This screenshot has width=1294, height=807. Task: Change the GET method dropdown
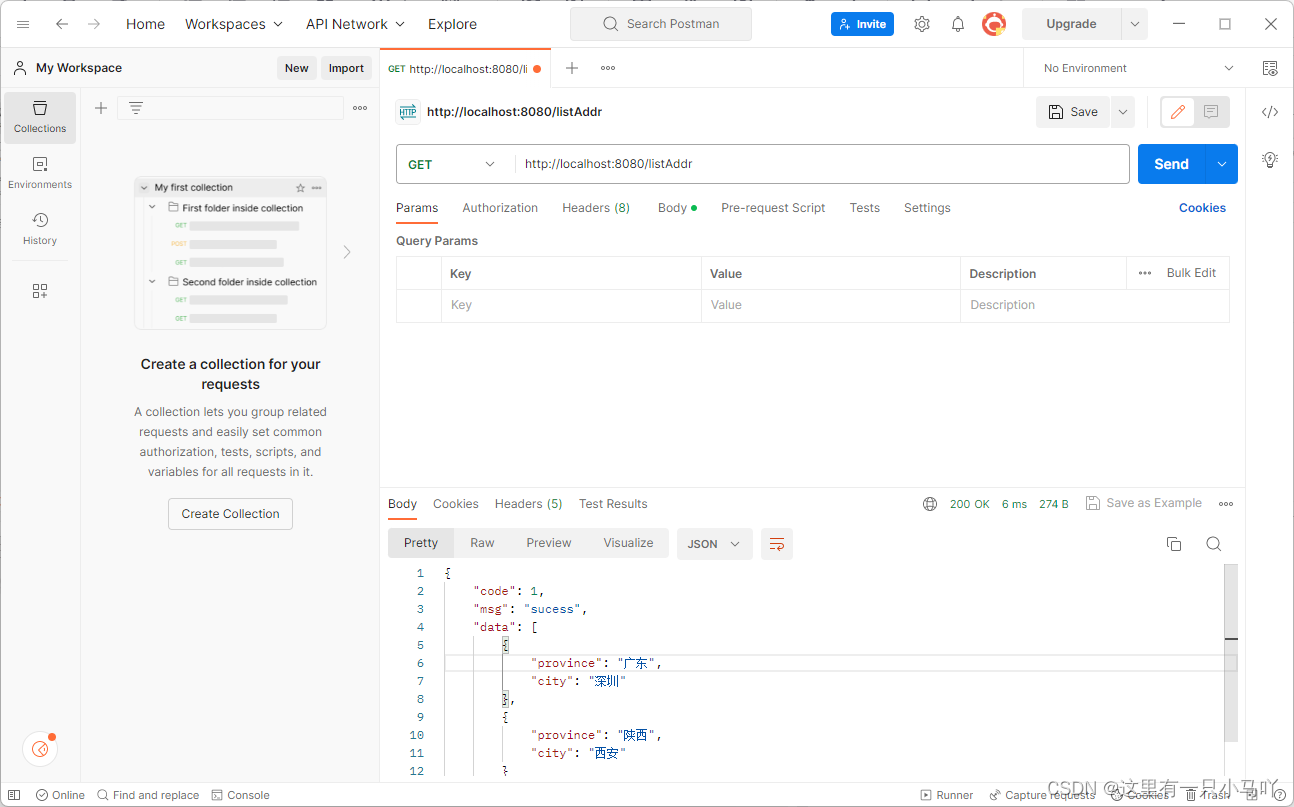[452, 164]
